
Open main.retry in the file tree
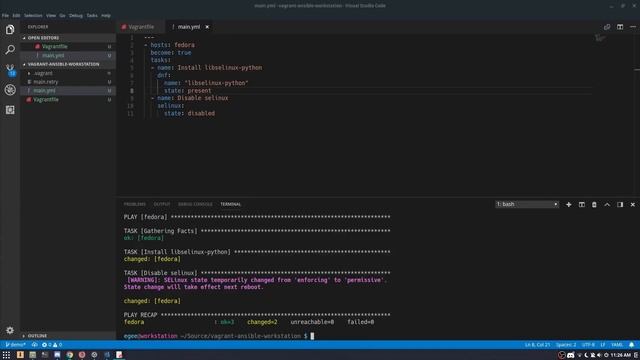tap(68, 82)
